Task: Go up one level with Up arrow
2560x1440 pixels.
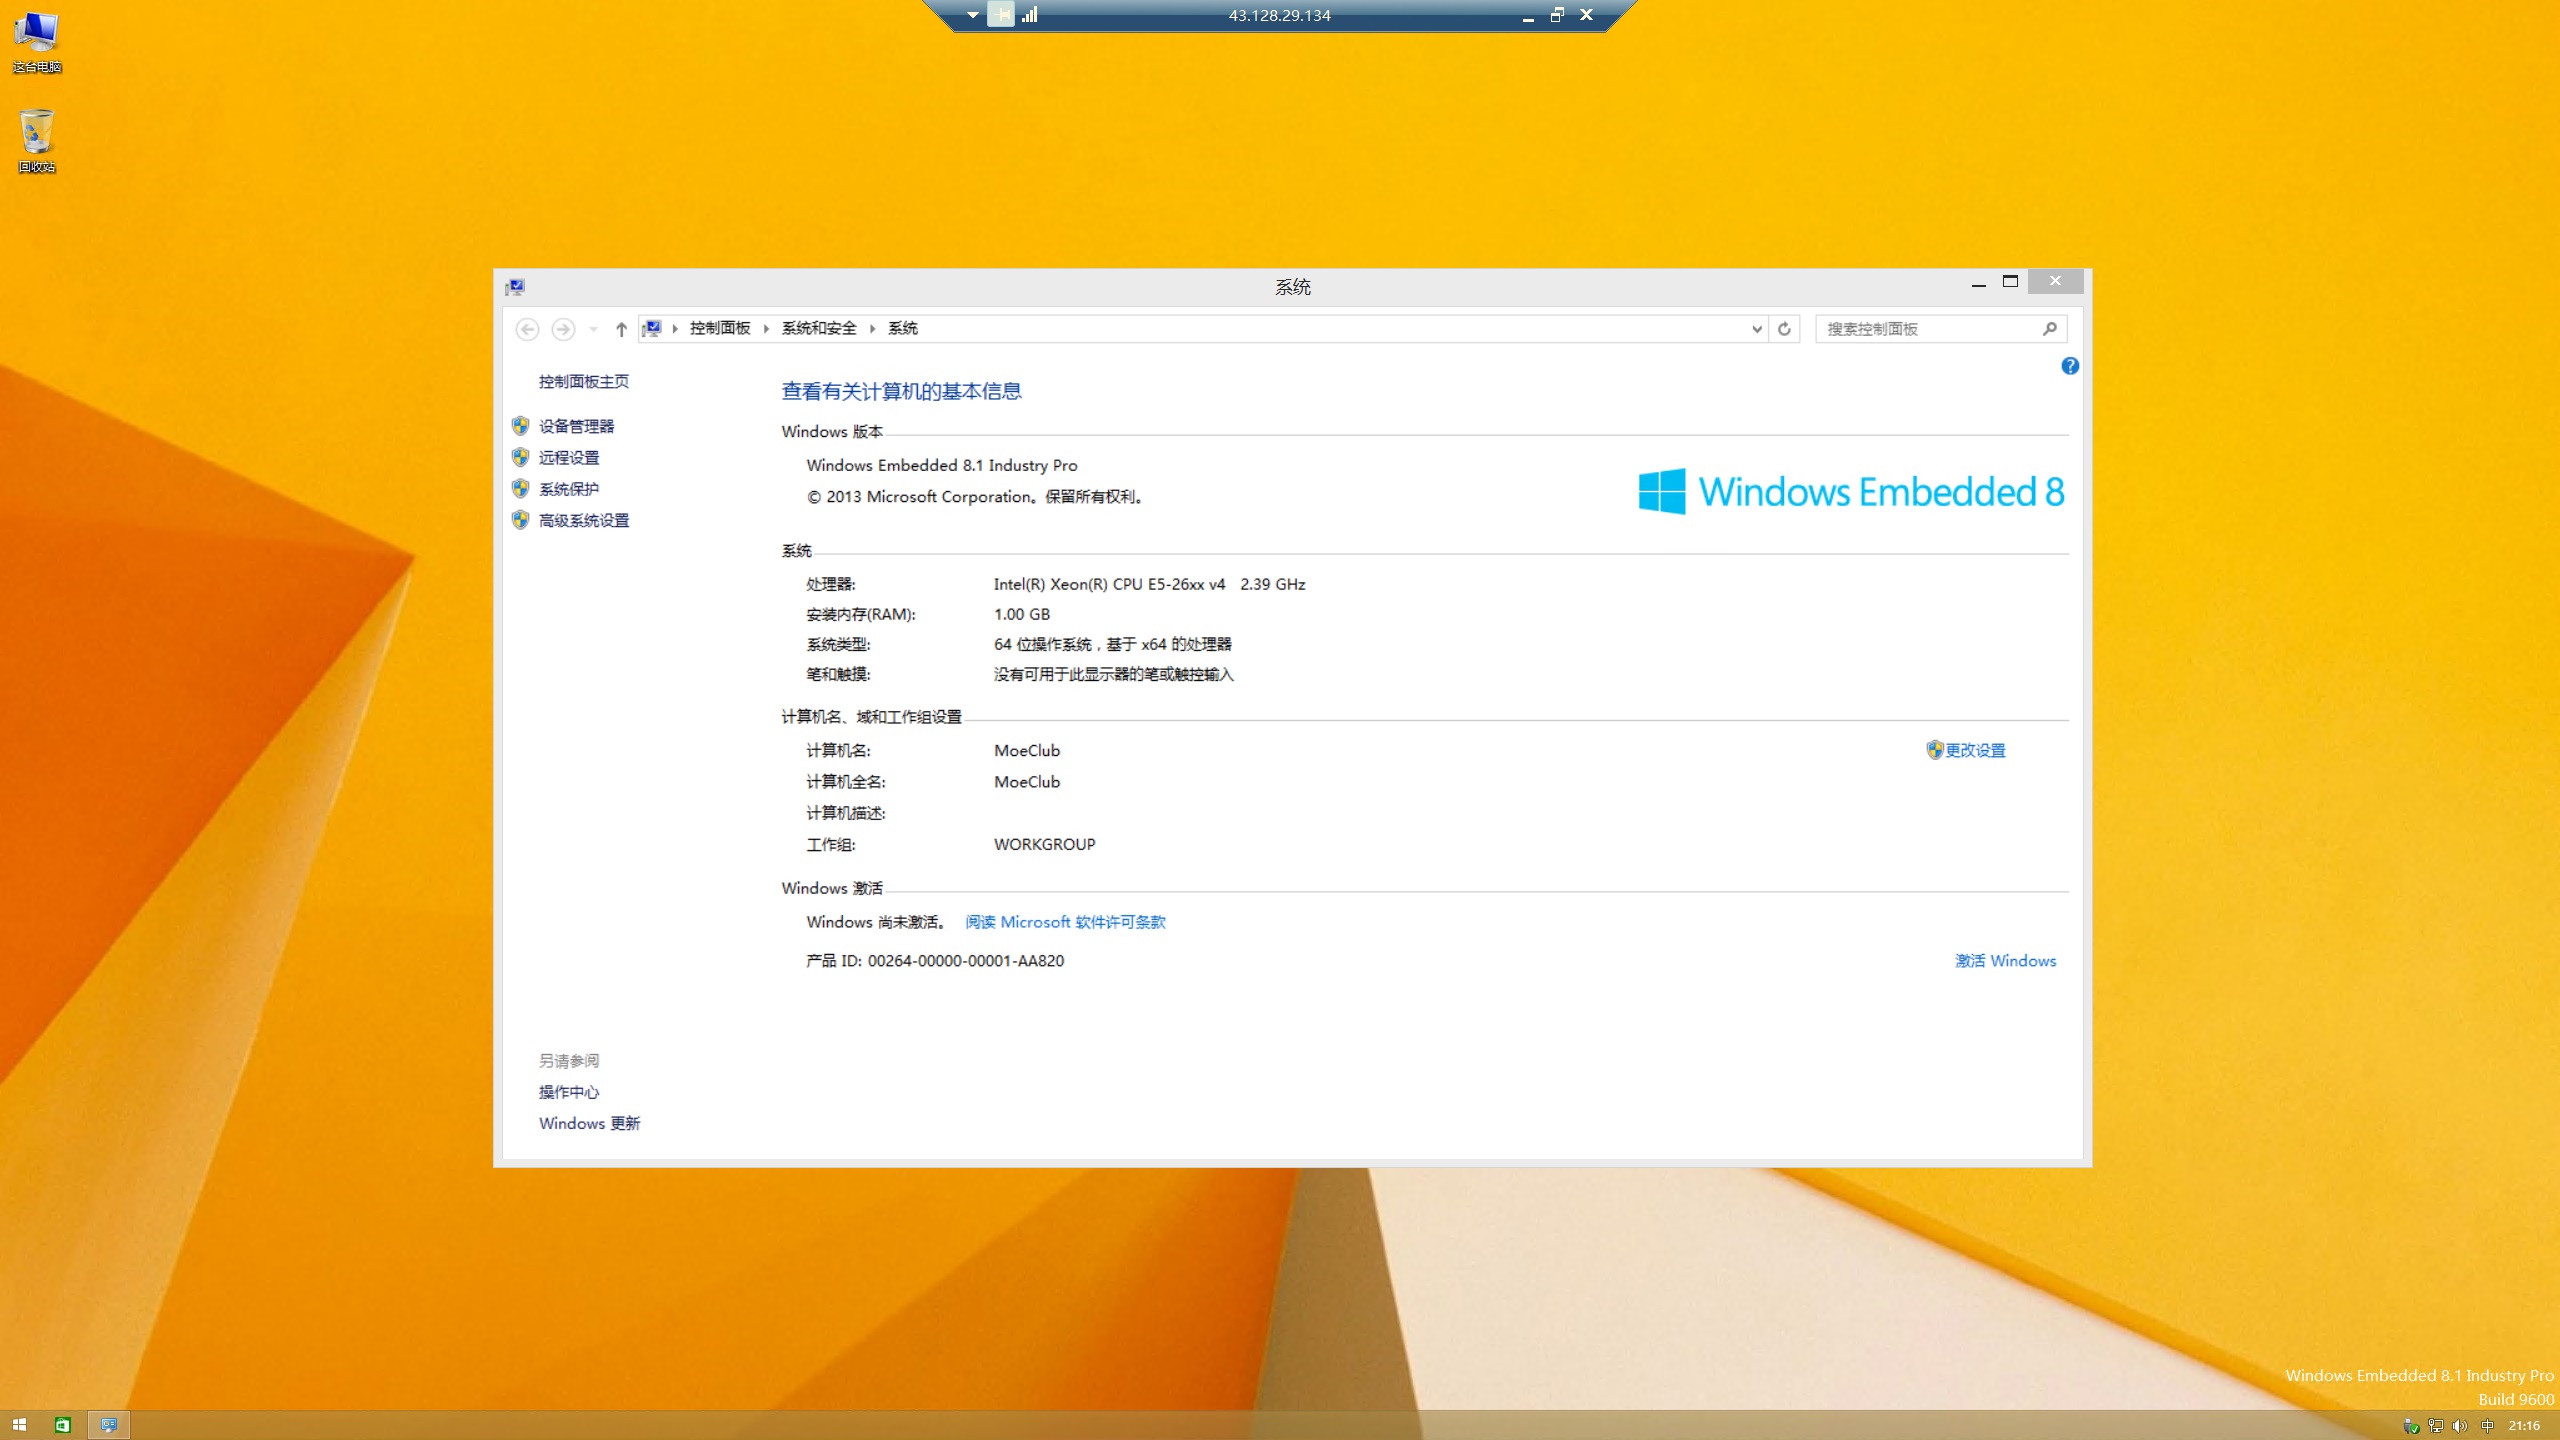Action: coord(621,329)
